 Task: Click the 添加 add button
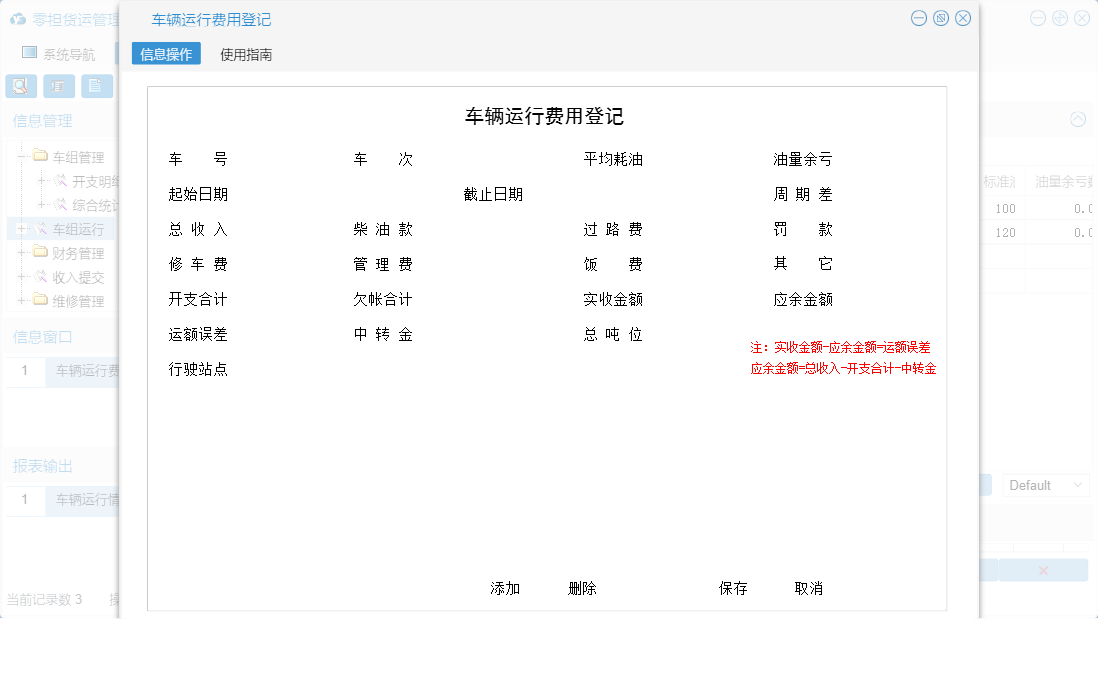click(504, 588)
